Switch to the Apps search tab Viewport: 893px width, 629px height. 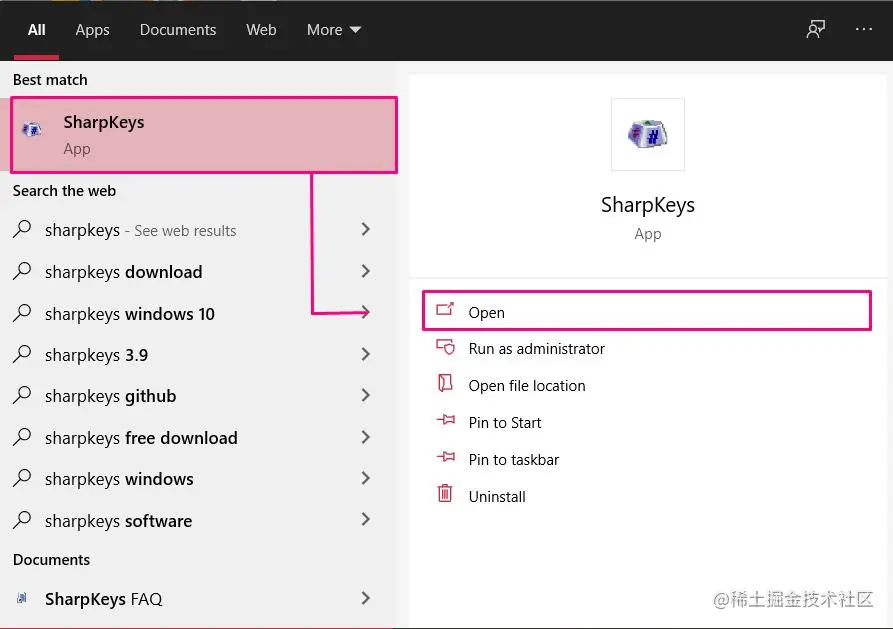click(92, 30)
